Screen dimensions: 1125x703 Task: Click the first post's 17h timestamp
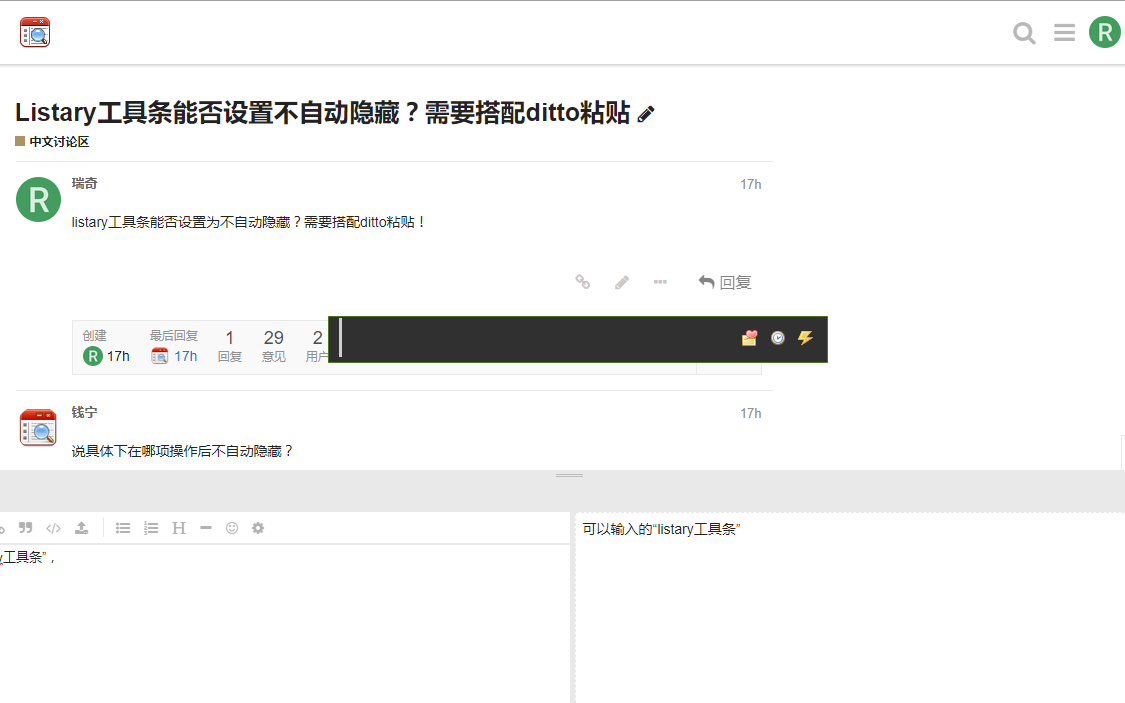pyautogui.click(x=750, y=184)
